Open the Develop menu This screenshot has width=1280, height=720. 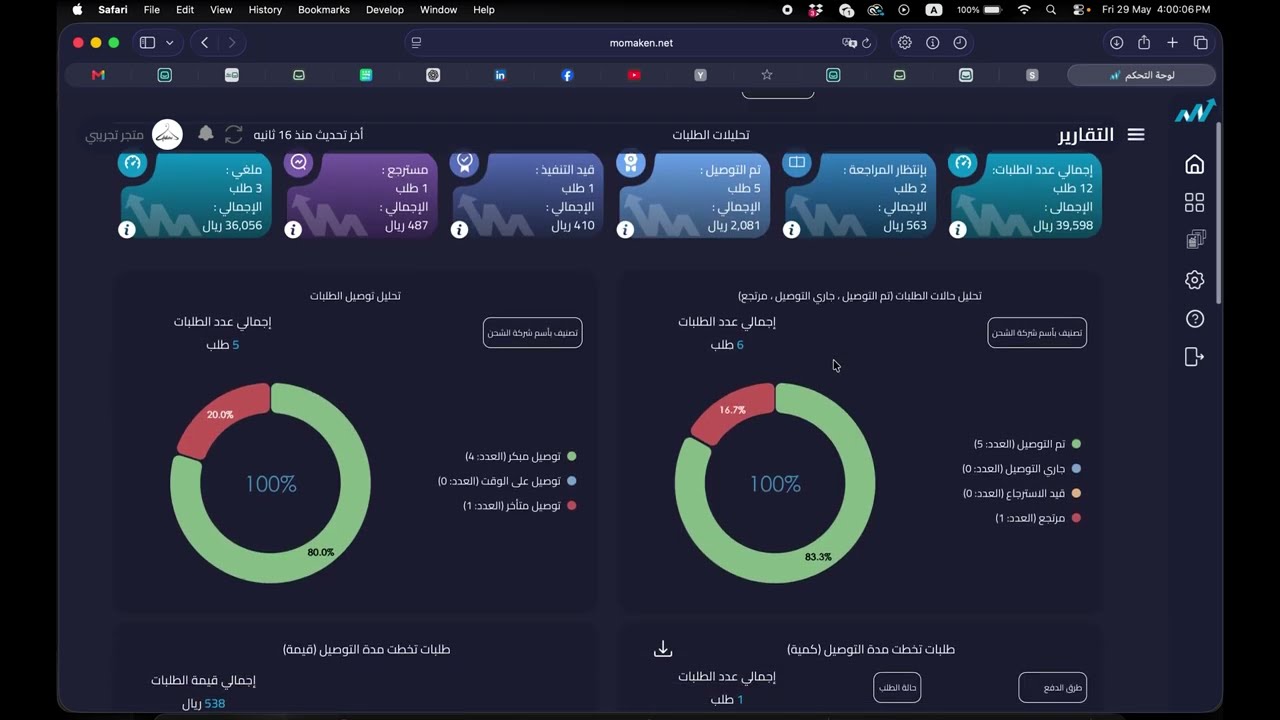[x=385, y=10]
